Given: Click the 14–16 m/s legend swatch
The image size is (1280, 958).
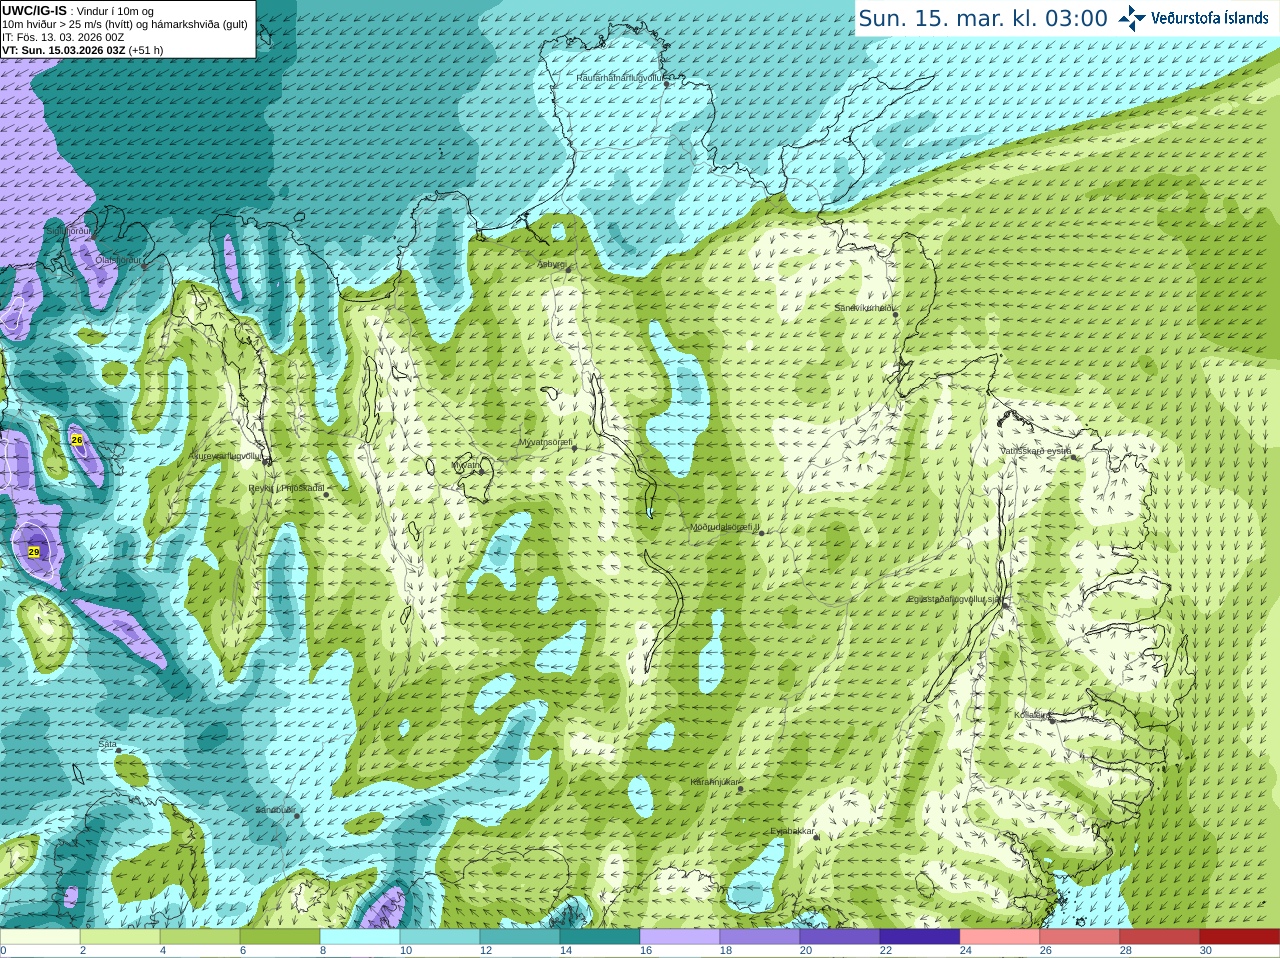Looking at the screenshot, I should tap(600, 937).
